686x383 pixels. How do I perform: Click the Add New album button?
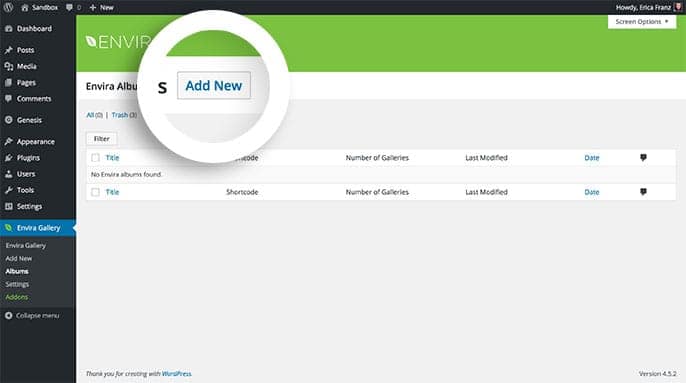point(214,85)
